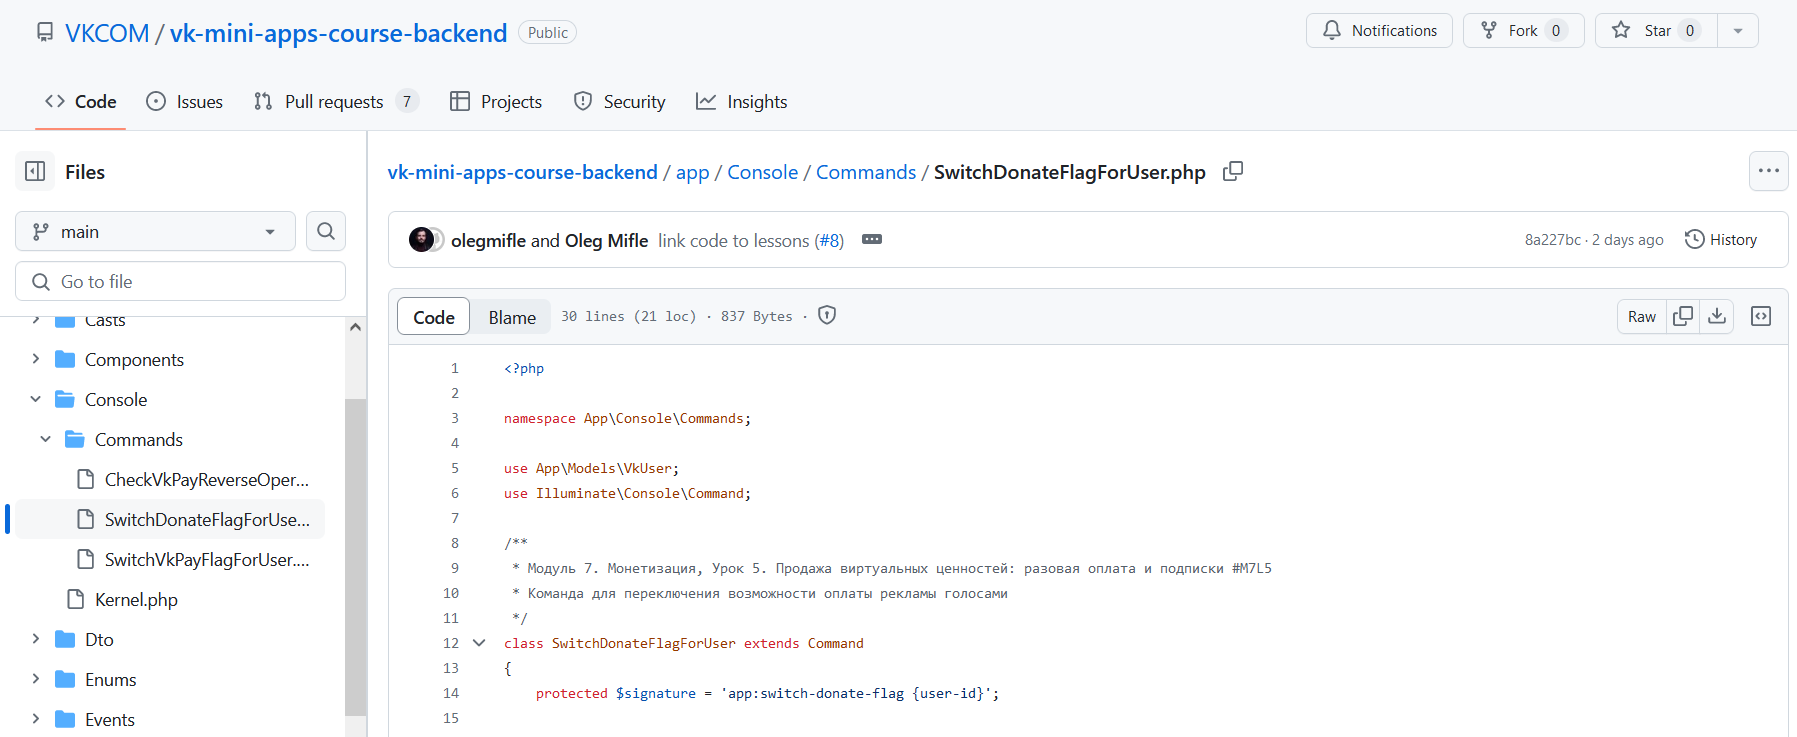Click the shield code security icon
This screenshot has width=1797, height=737.
click(x=827, y=315)
